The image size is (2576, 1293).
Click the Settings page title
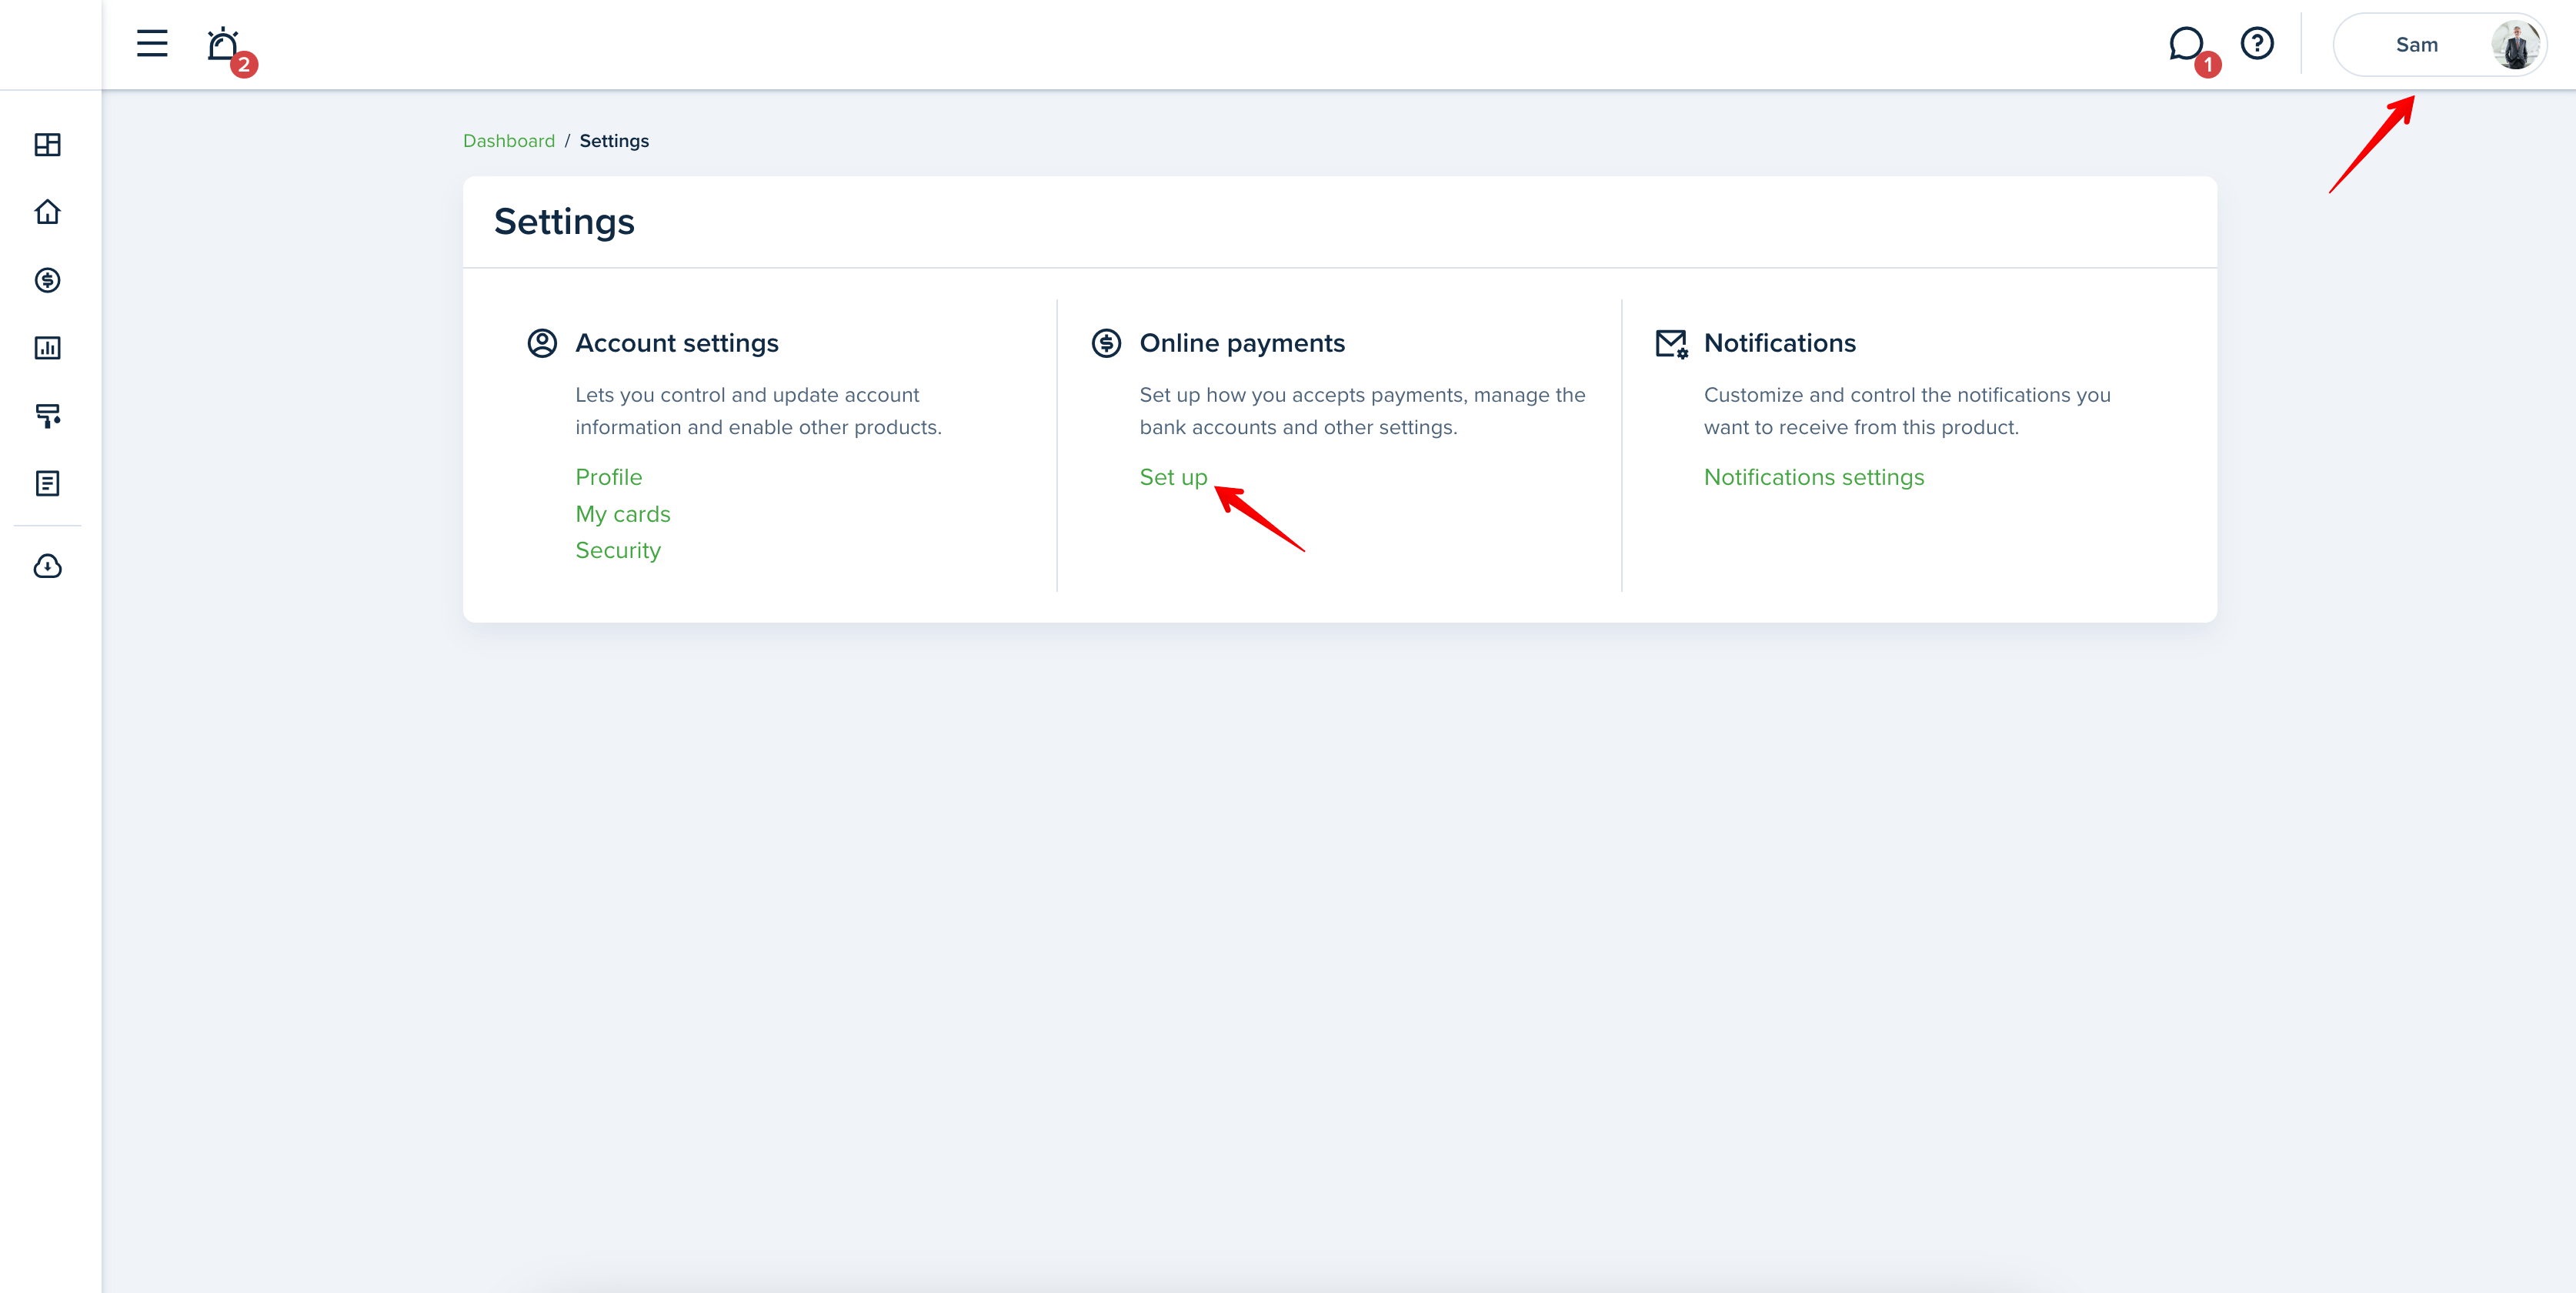564,222
